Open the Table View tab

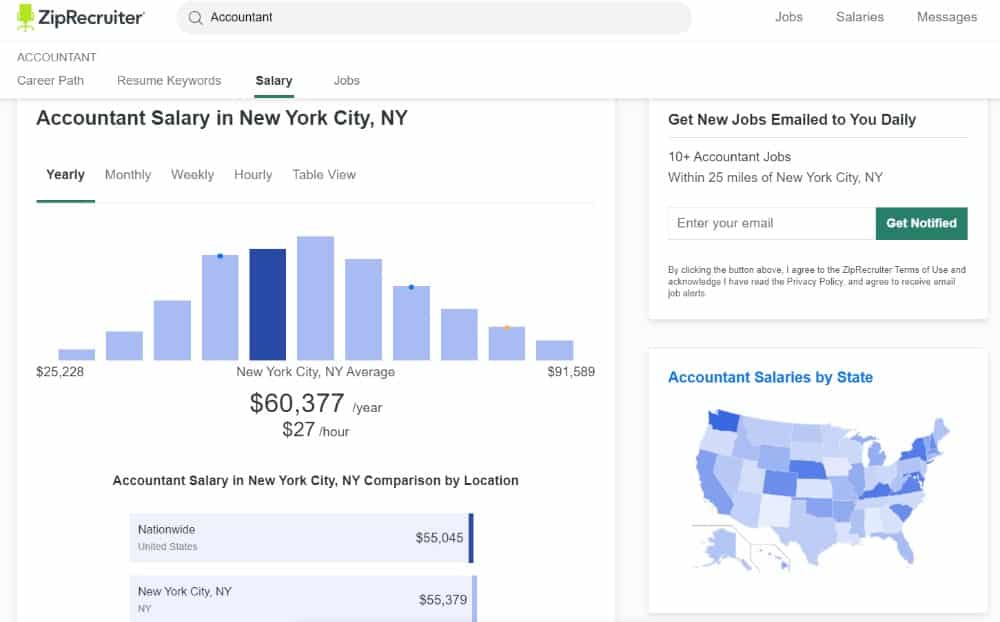[324, 175]
